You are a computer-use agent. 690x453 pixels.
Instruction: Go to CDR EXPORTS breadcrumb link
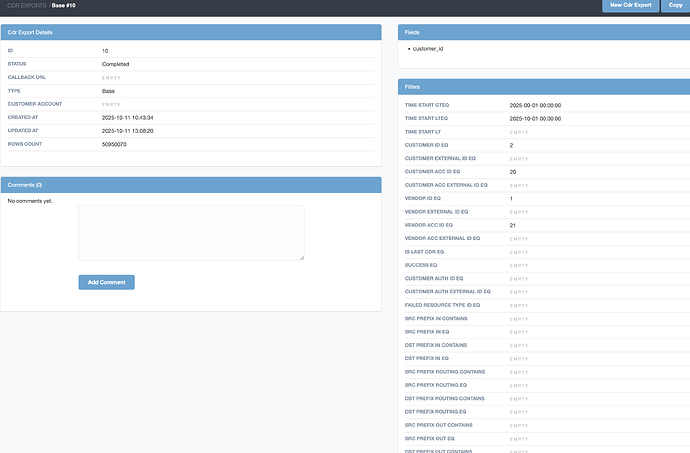[26, 6]
